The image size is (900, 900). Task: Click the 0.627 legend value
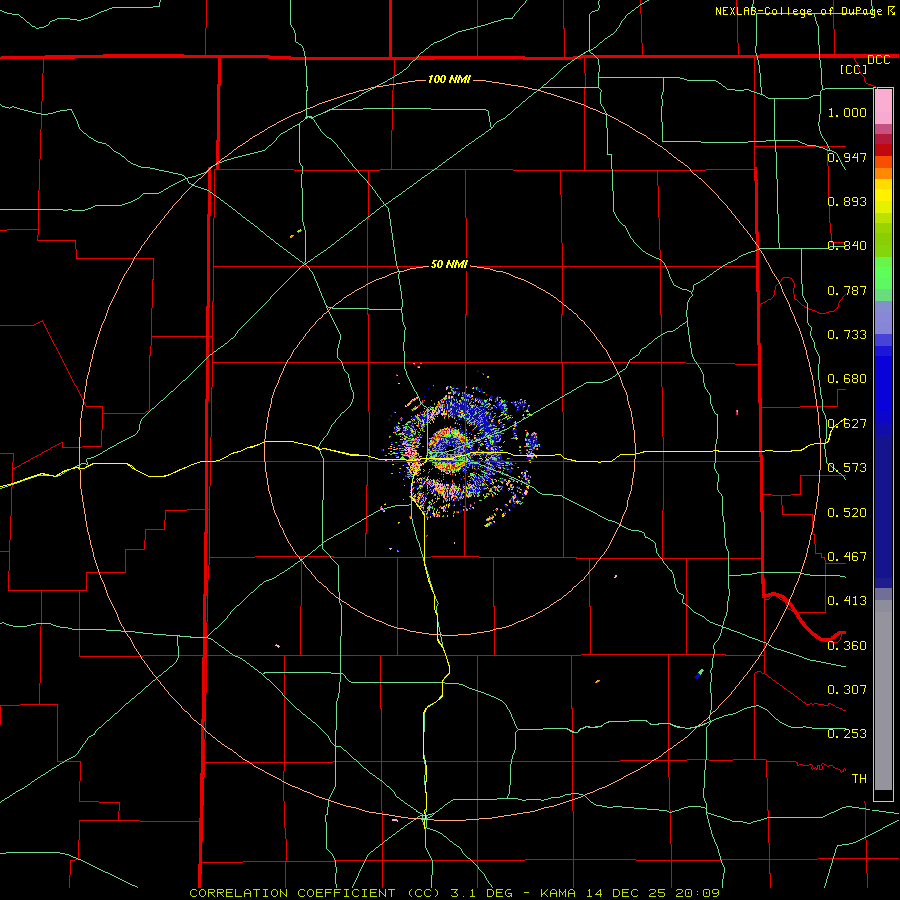pyautogui.click(x=847, y=424)
